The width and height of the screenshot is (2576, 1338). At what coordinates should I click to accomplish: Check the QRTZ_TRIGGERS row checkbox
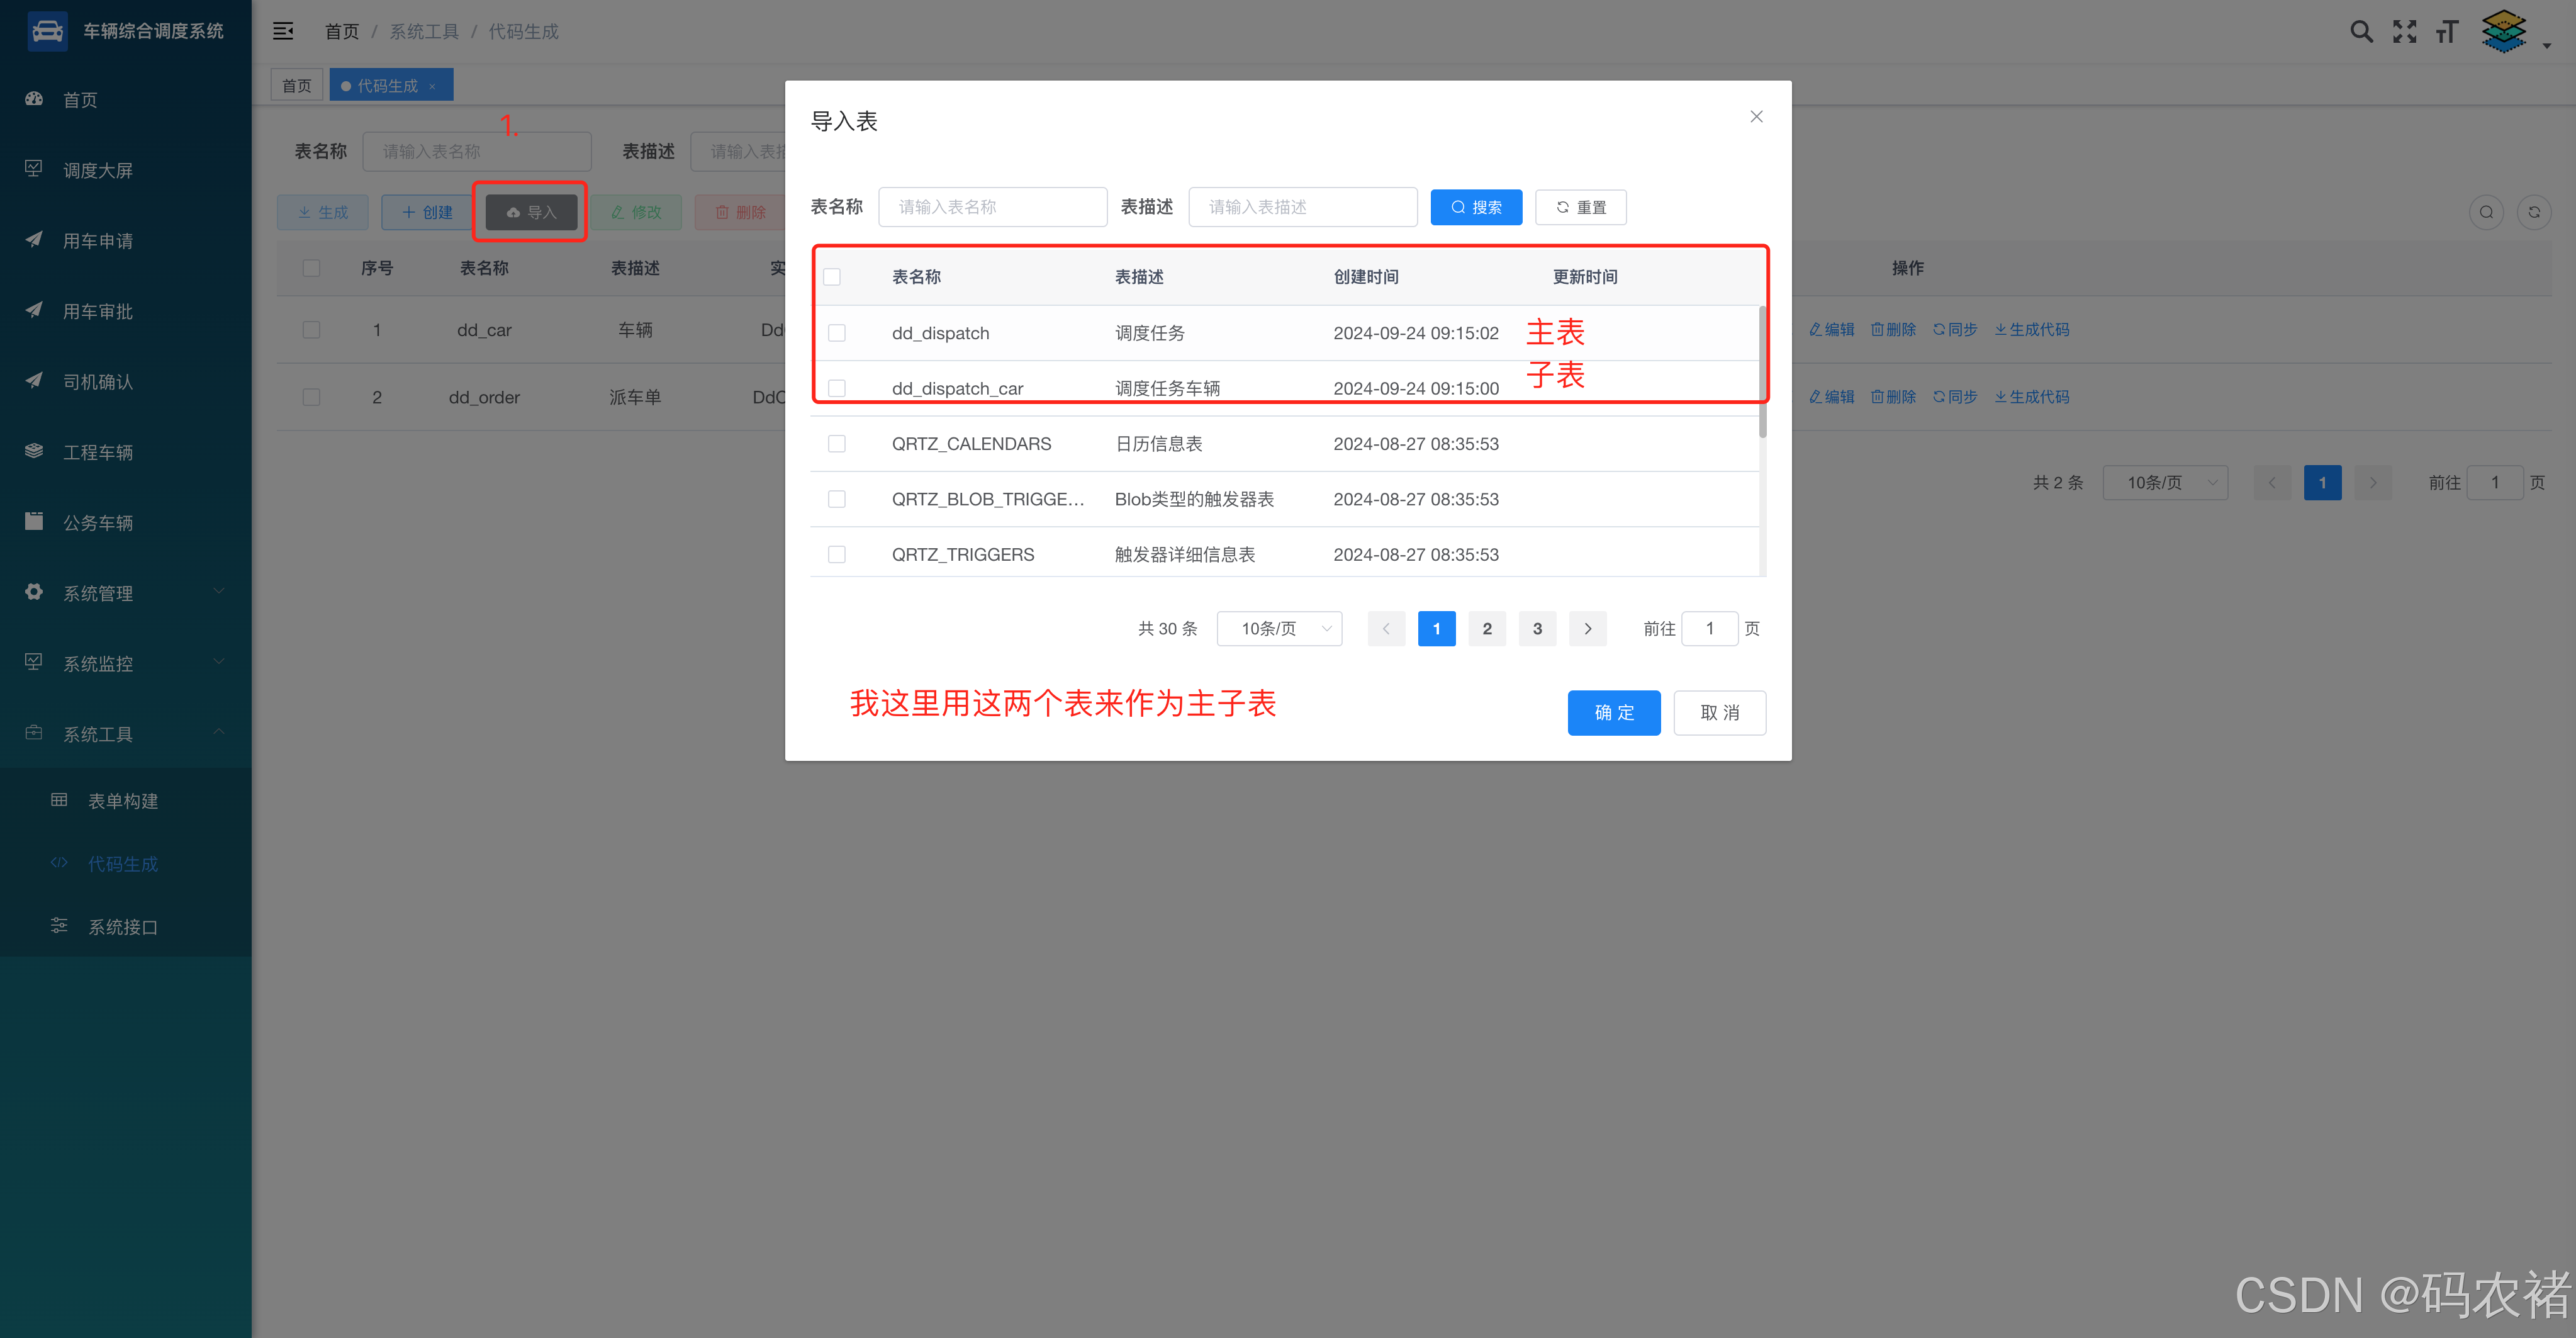point(837,554)
